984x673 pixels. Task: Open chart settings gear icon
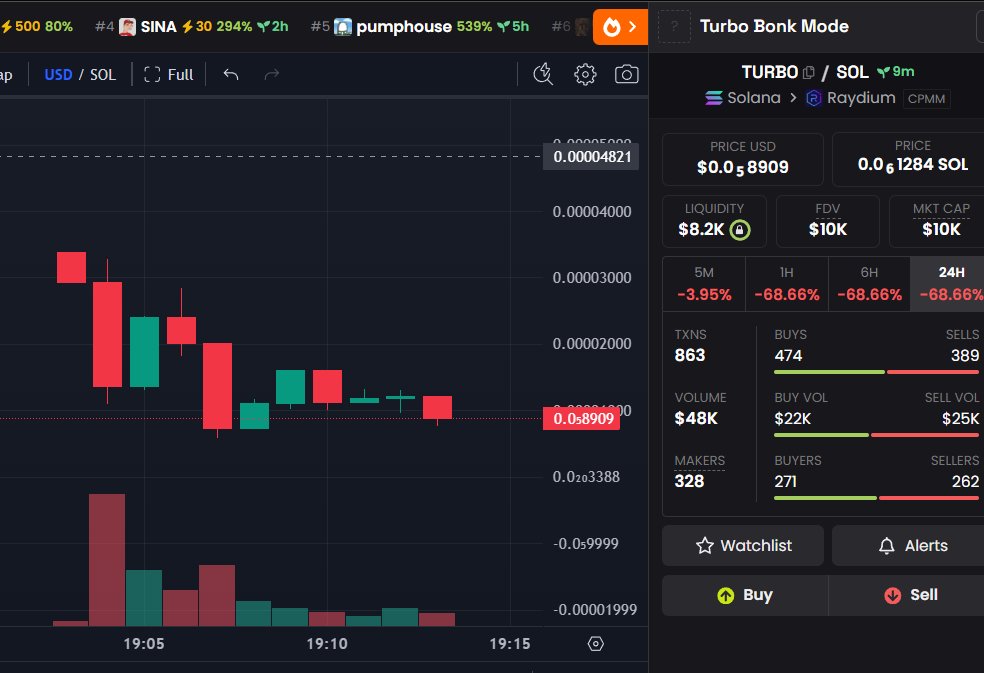585,75
